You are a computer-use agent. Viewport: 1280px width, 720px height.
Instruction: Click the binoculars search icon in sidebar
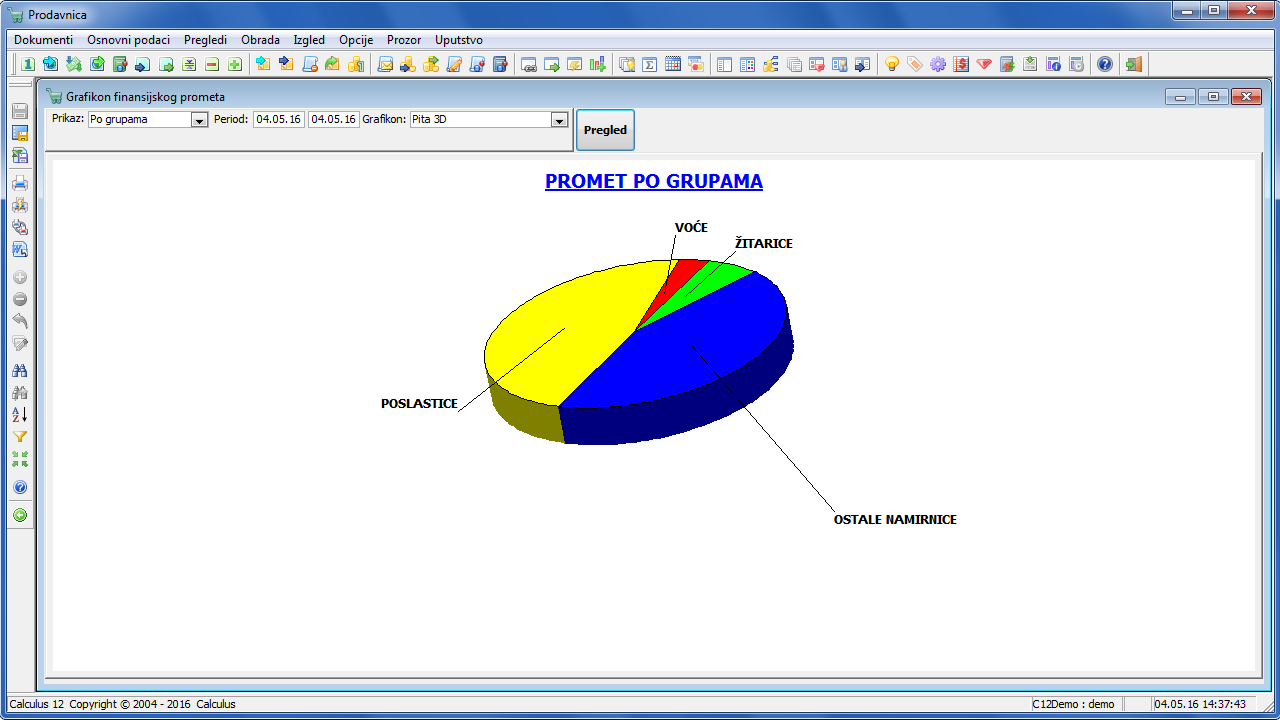(x=19, y=371)
